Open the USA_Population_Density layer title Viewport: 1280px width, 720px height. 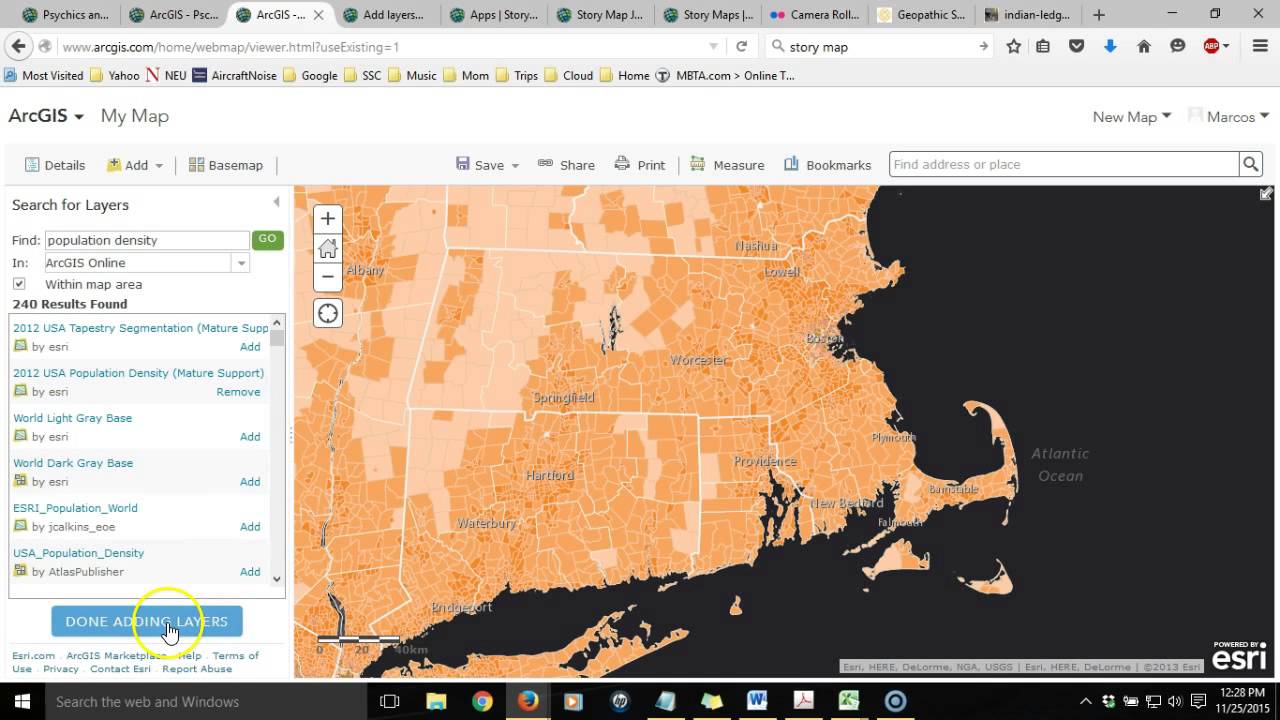point(78,553)
